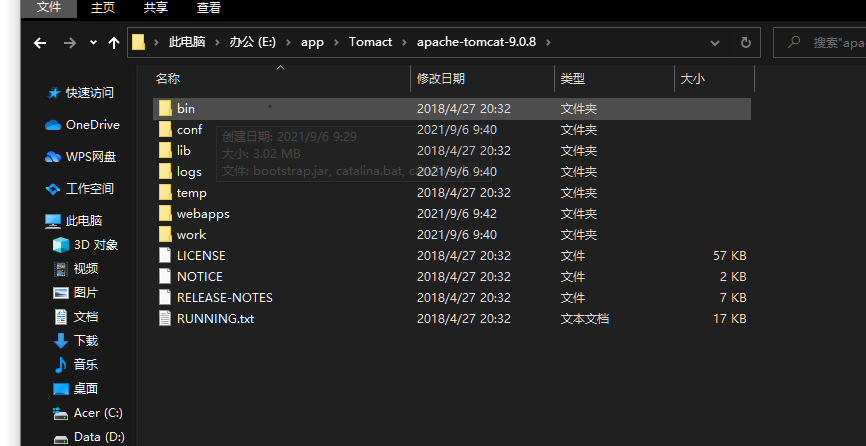
Task: Select the temp folder icon
Action: point(165,192)
